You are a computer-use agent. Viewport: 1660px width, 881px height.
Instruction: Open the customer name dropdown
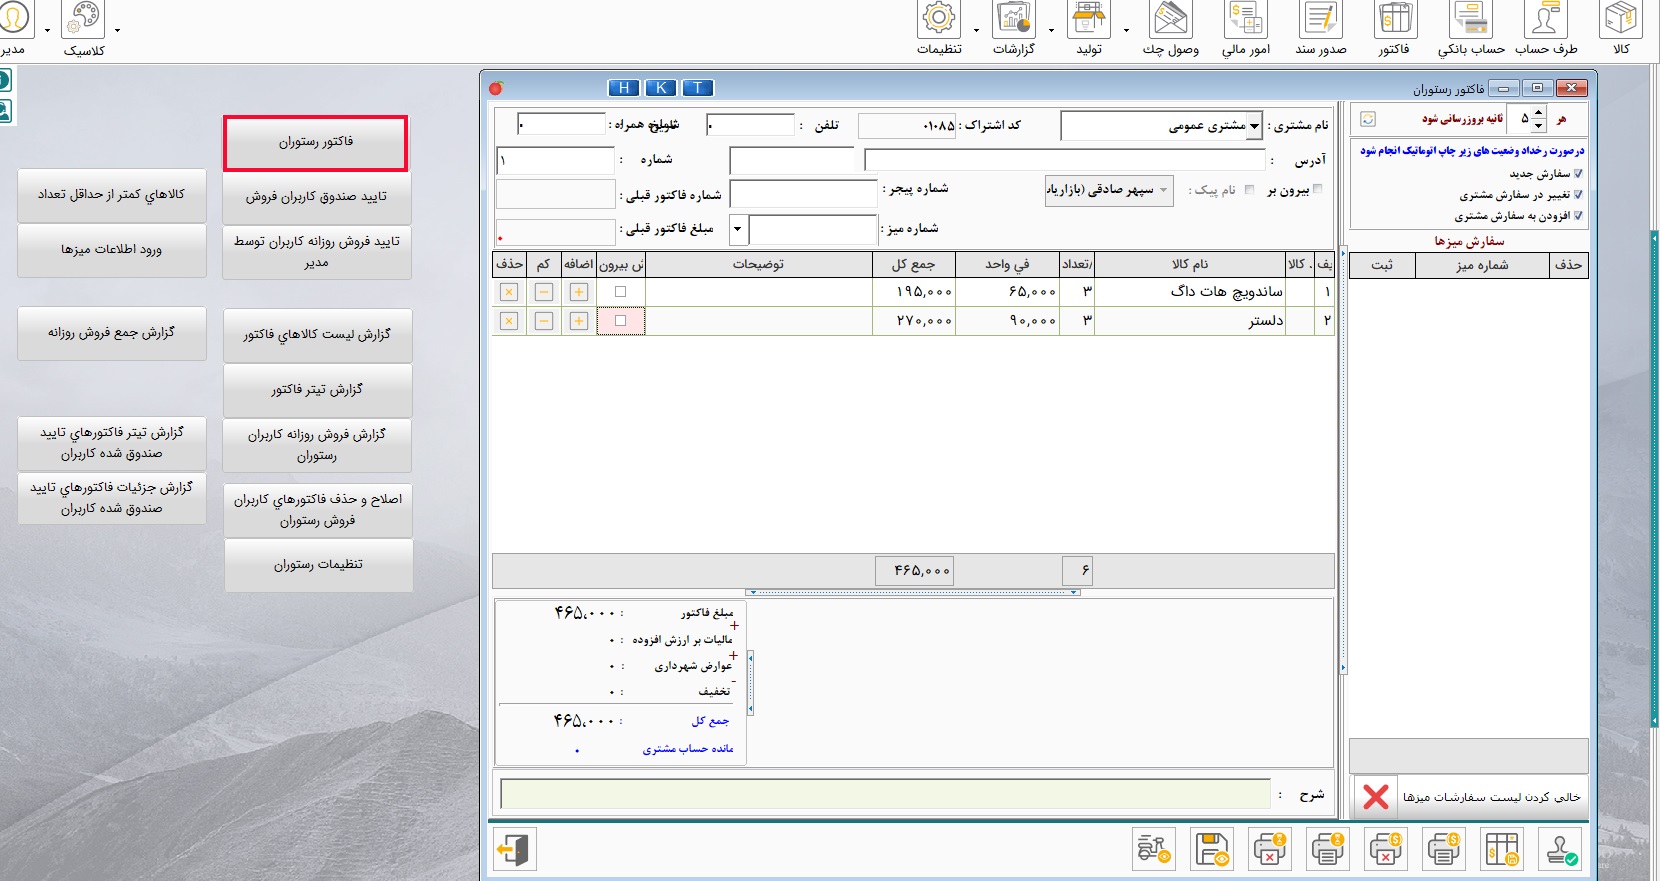1254,126
